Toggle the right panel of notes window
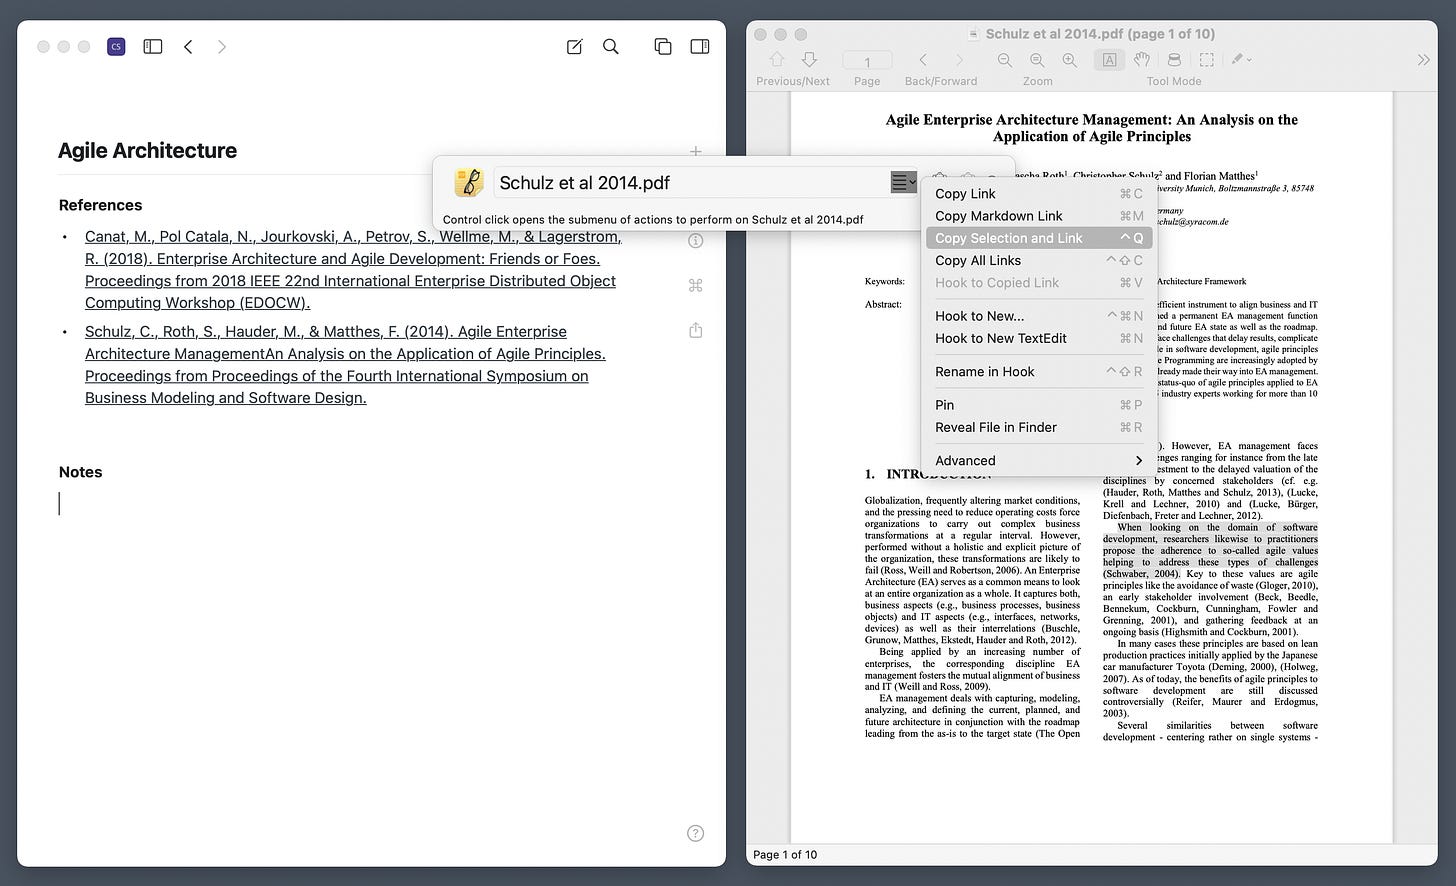1456x886 pixels. pos(700,46)
